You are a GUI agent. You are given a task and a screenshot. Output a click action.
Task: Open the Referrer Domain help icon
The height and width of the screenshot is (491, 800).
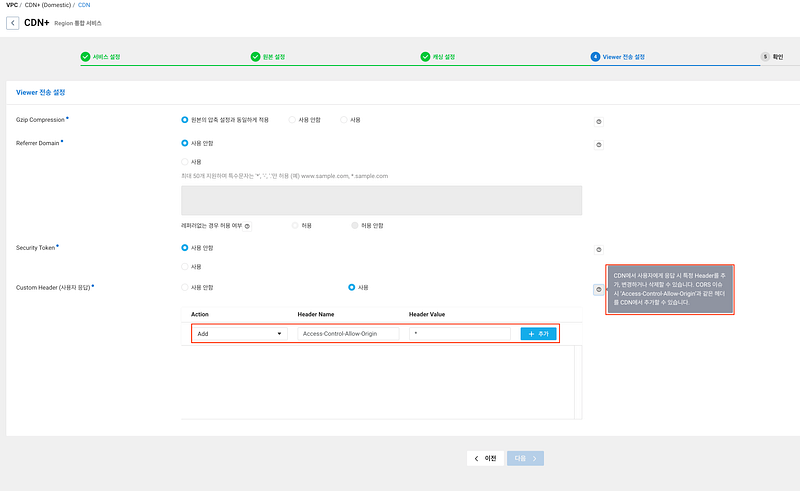click(598, 145)
